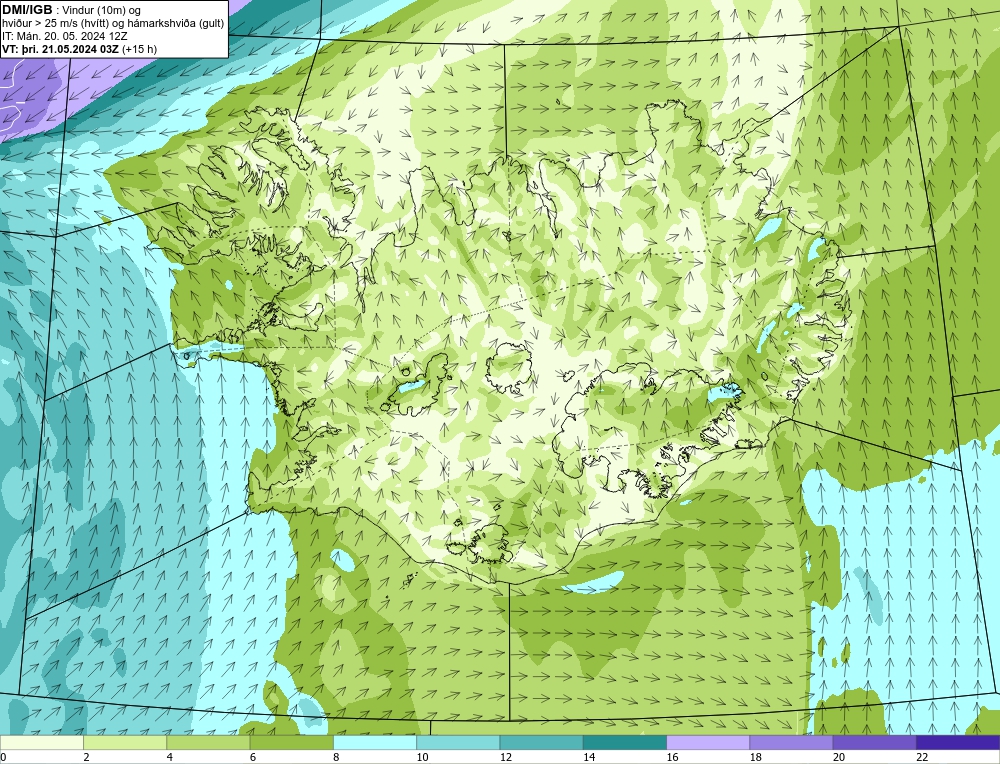Click the legend scale label "20"
This screenshot has width=1000, height=764.
pos(839,757)
